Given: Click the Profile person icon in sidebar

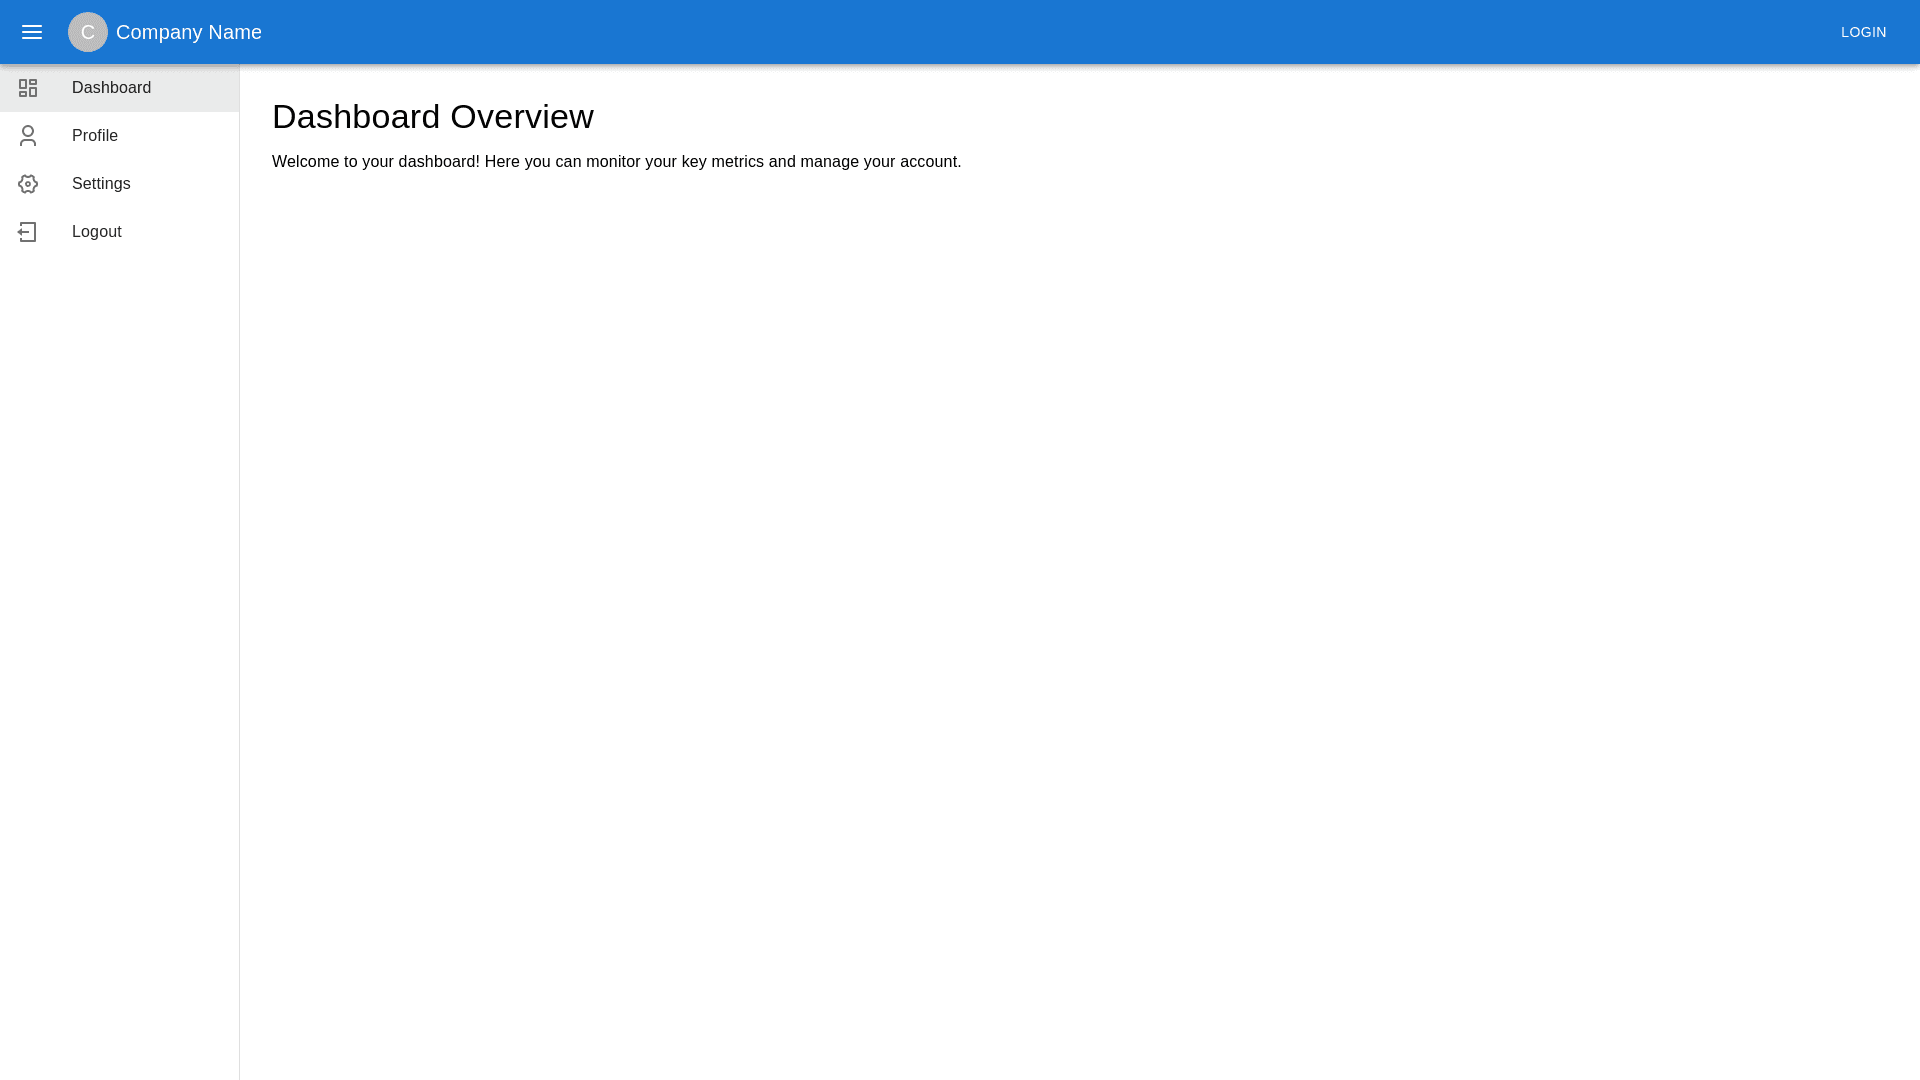Looking at the screenshot, I should click(x=28, y=136).
